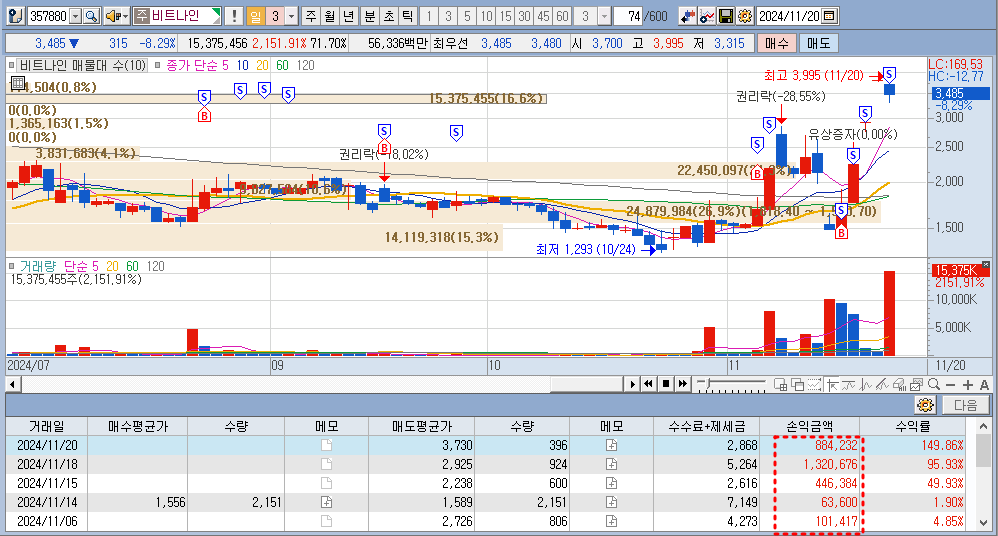Viewport: 998px width, 536px height.
Task: Click the speaker alert icon
Action: coord(112,16)
